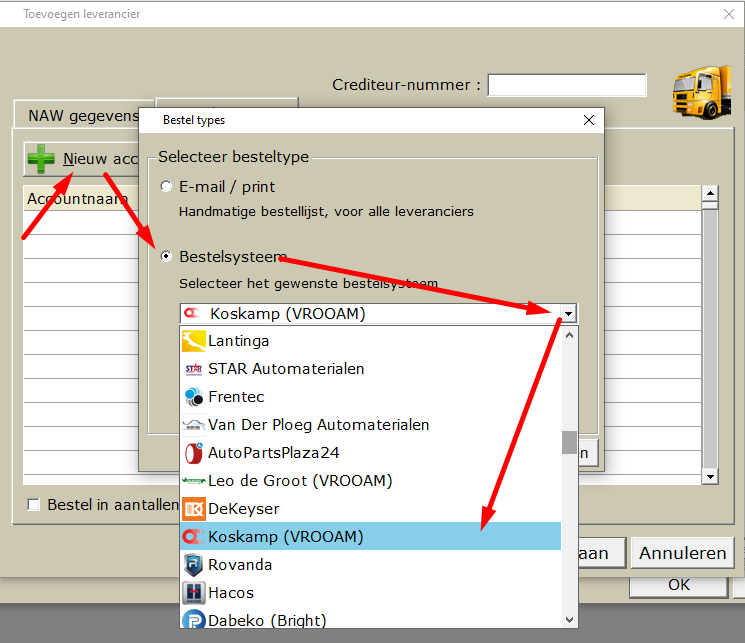Viewport: 745px width, 643px height.
Task: Choose Frentec from the list
Action: [371, 397]
